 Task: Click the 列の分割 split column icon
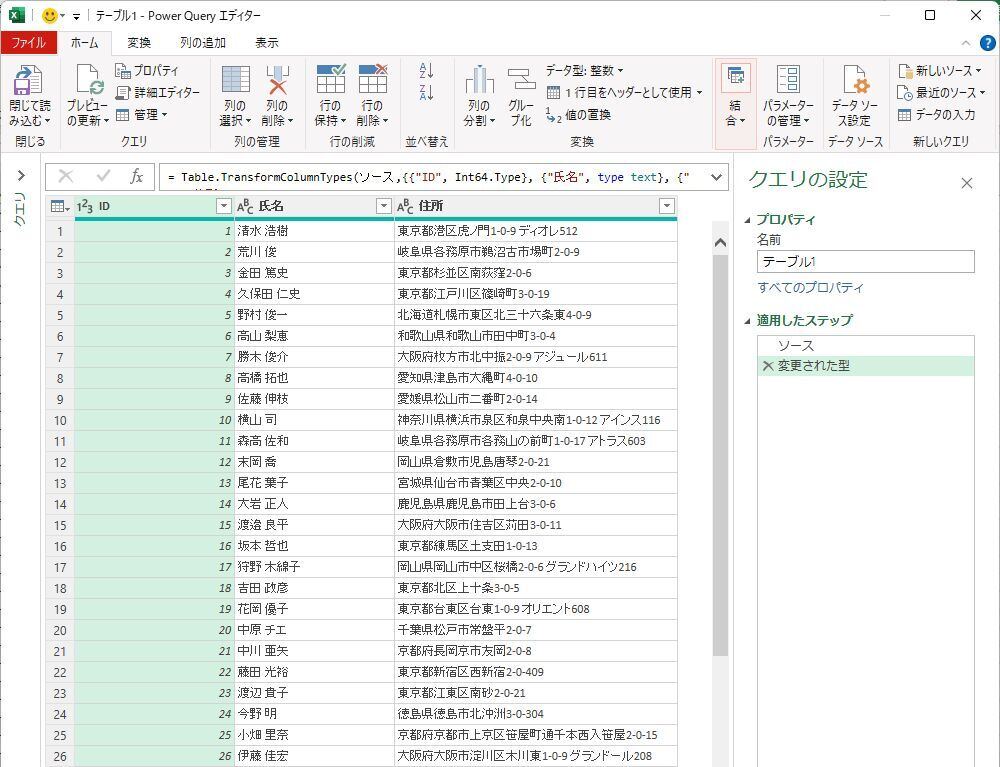tap(479, 80)
